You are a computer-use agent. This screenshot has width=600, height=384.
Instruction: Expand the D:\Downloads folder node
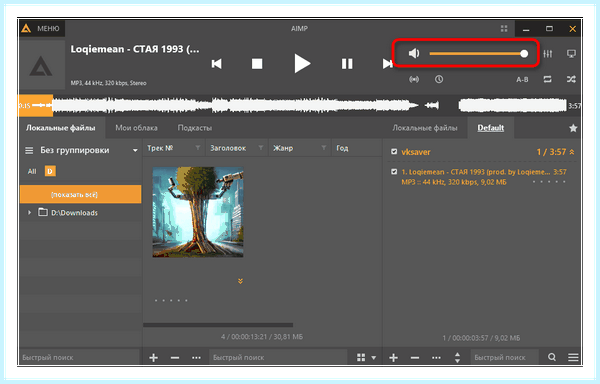point(29,212)
